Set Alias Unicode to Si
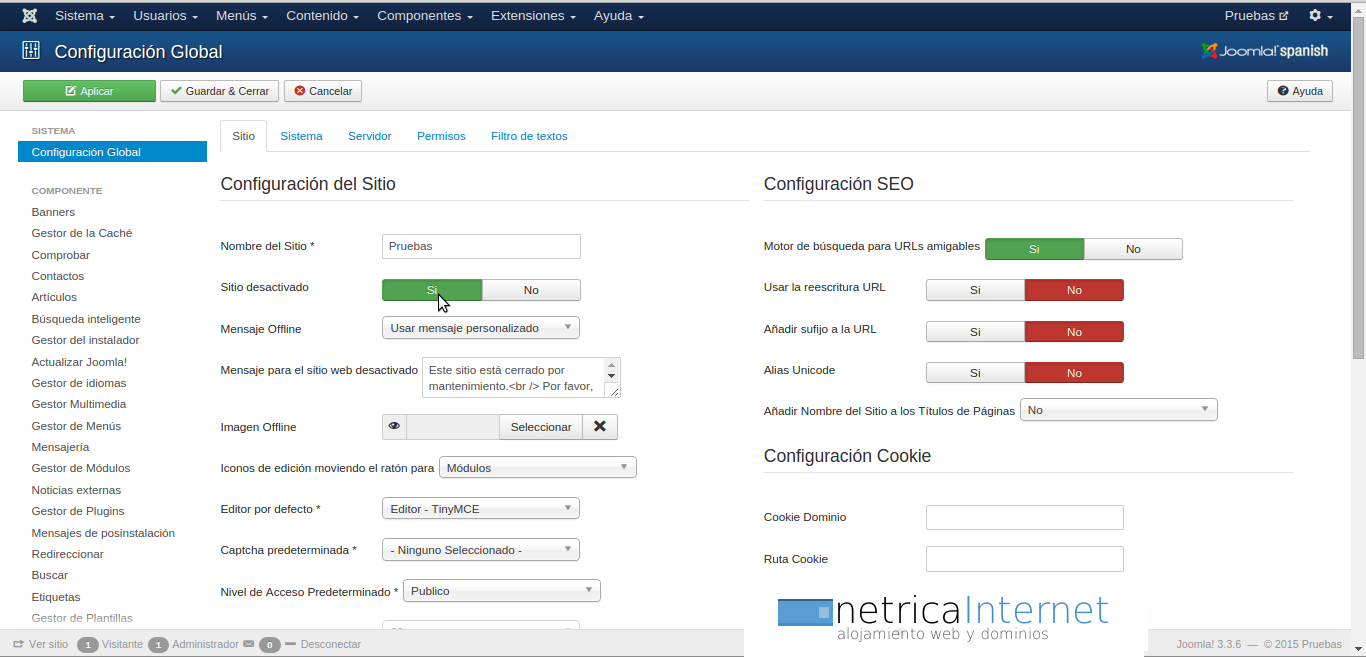This screenshot has height=657, width=1366. pos(975,373)
